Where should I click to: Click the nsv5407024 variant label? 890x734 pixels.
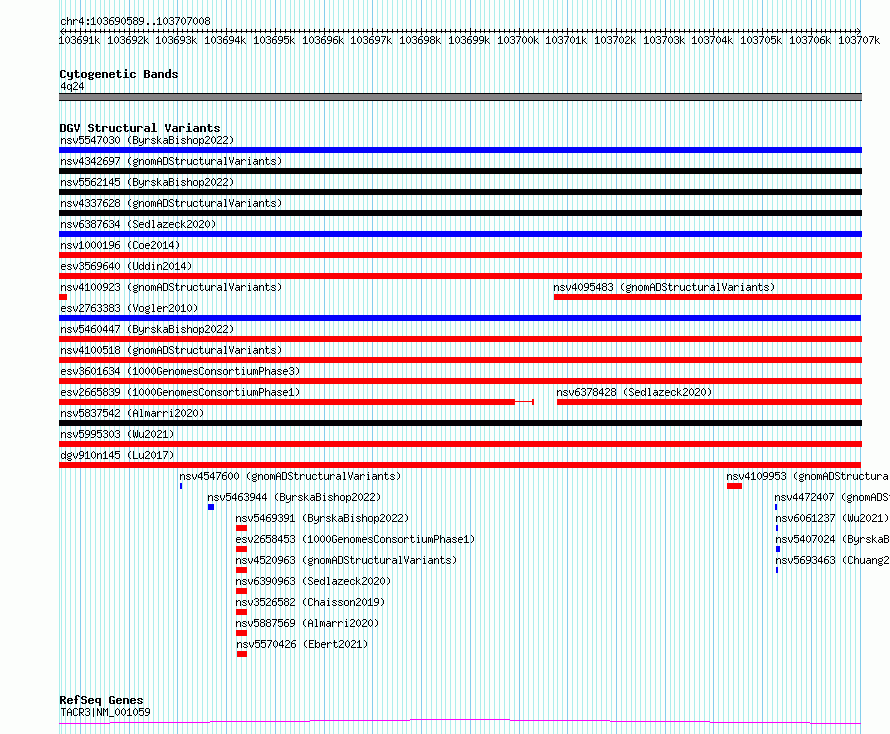click(x=832, y=539)
